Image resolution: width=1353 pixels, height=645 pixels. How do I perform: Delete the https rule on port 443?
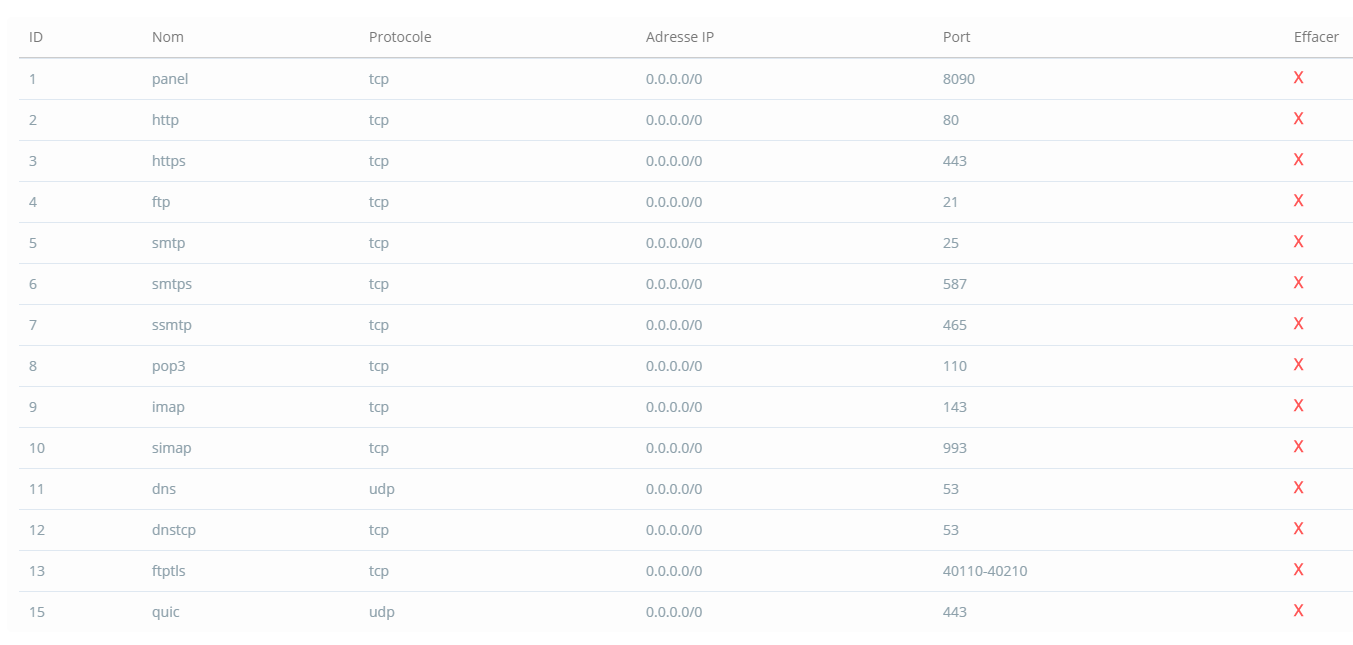coord(1298,160)
